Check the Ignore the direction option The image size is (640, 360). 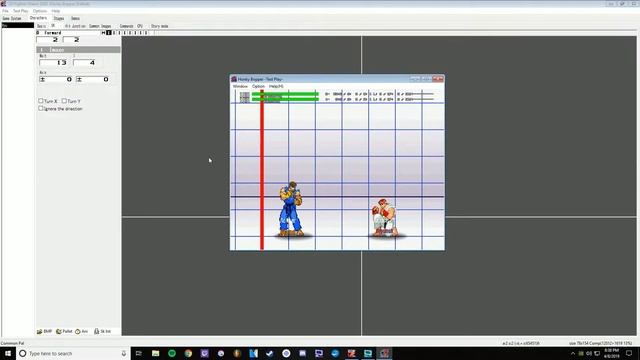(x=41, y=109)
